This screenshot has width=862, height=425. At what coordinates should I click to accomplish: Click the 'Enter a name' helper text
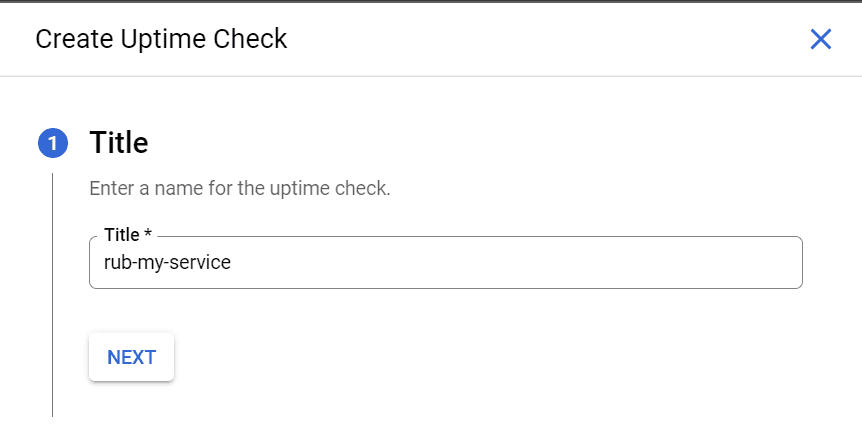click(x=239, y=188)
